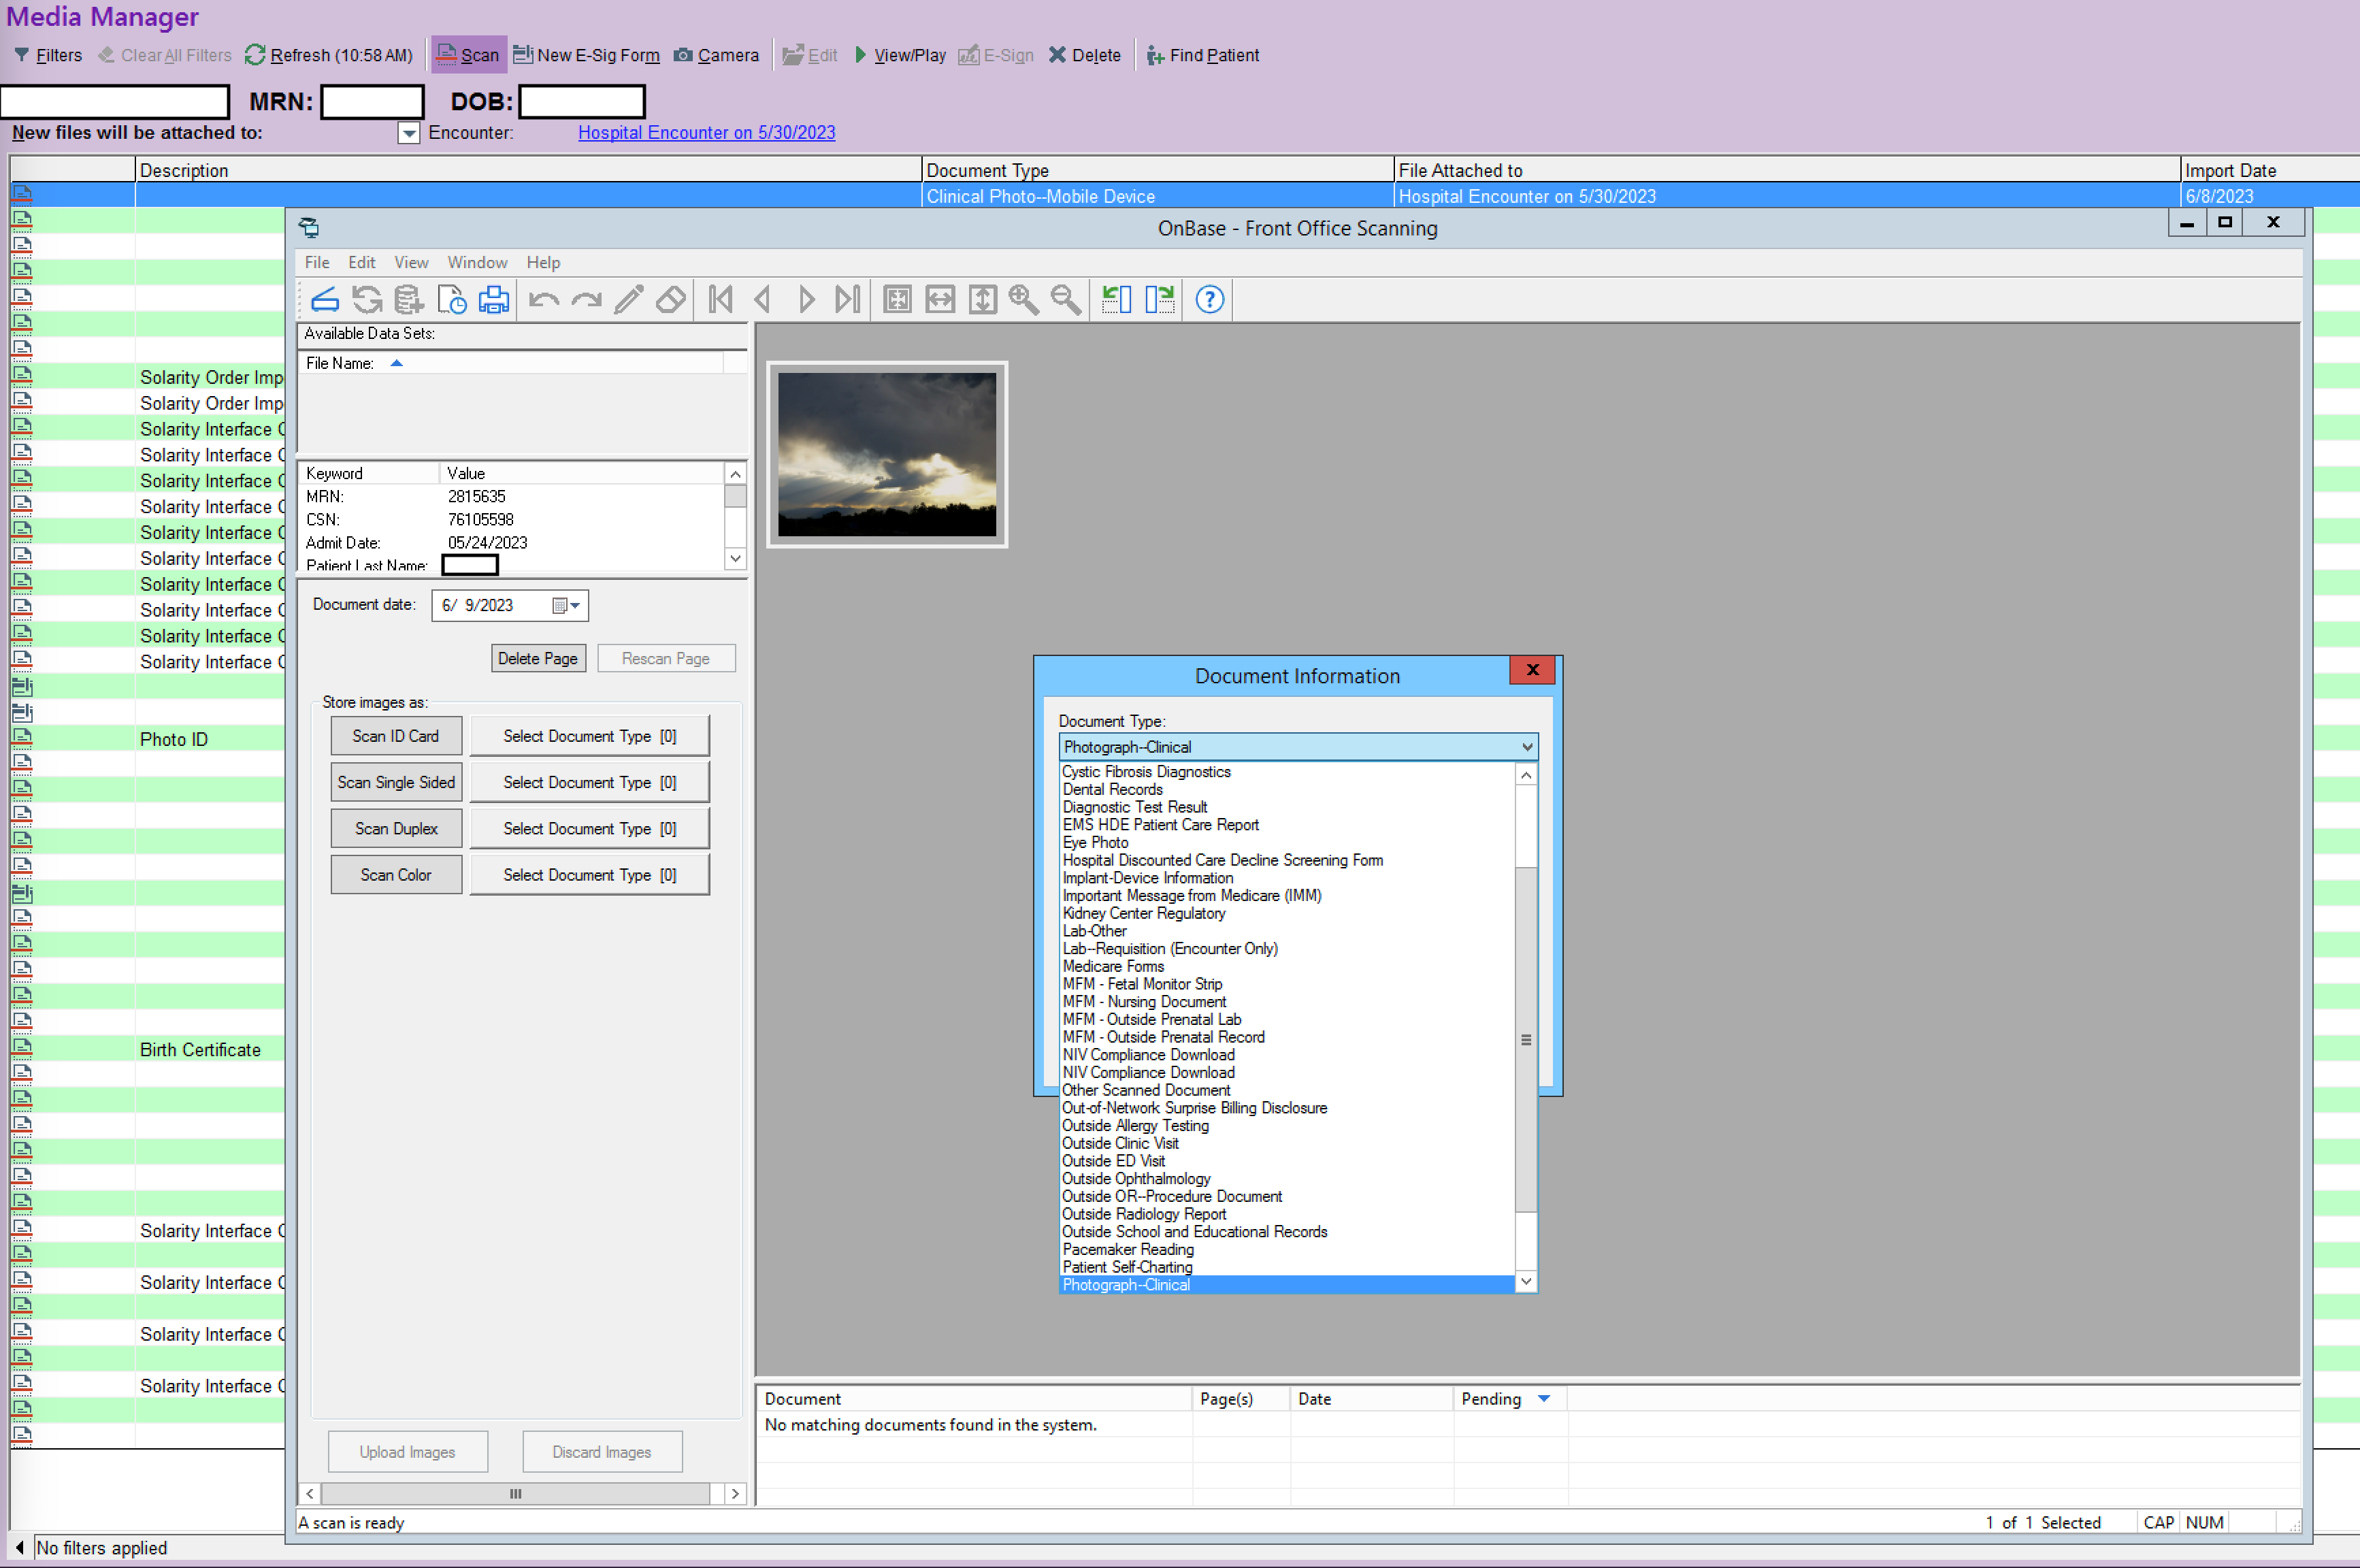Expand the Photograph-Clinical document type combo box
Image resolution: width=2360 pixels, height=1568 pixels.
tap(1527, 747)
